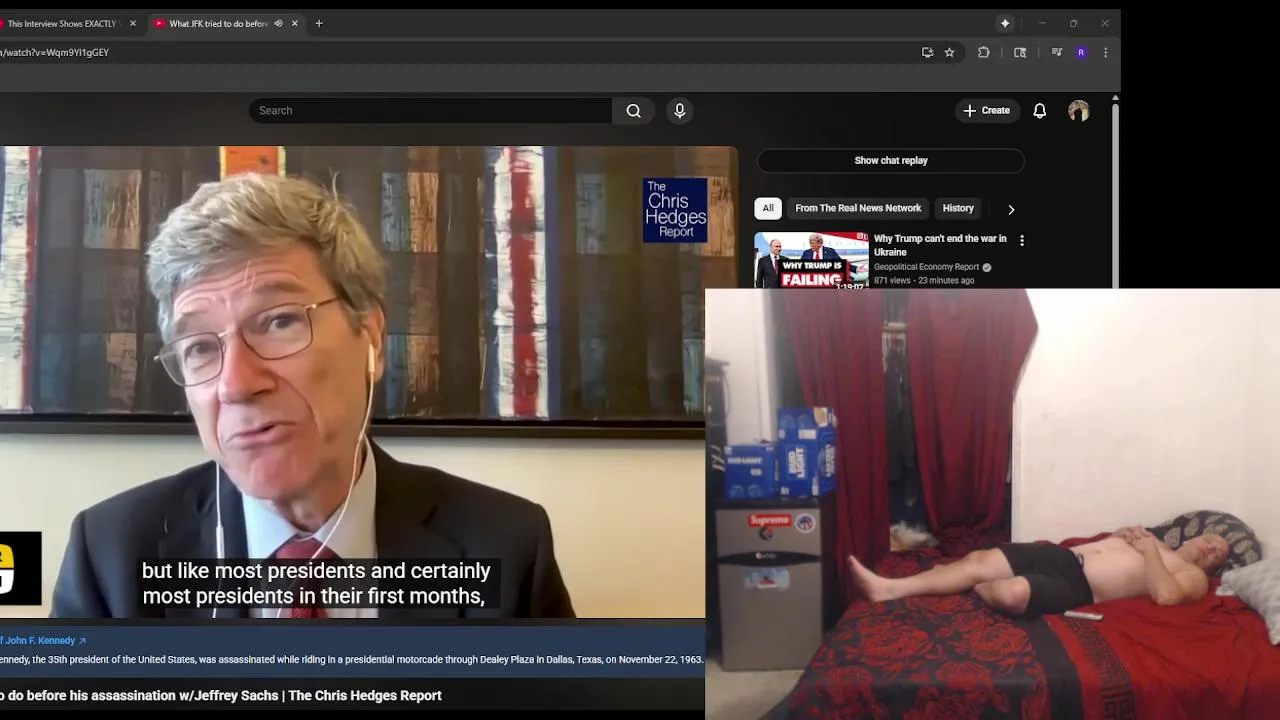The height and width of the screenshot is (720, 1280).
Task: Click the YouTube search magnifier button
Action: (633, 110)
